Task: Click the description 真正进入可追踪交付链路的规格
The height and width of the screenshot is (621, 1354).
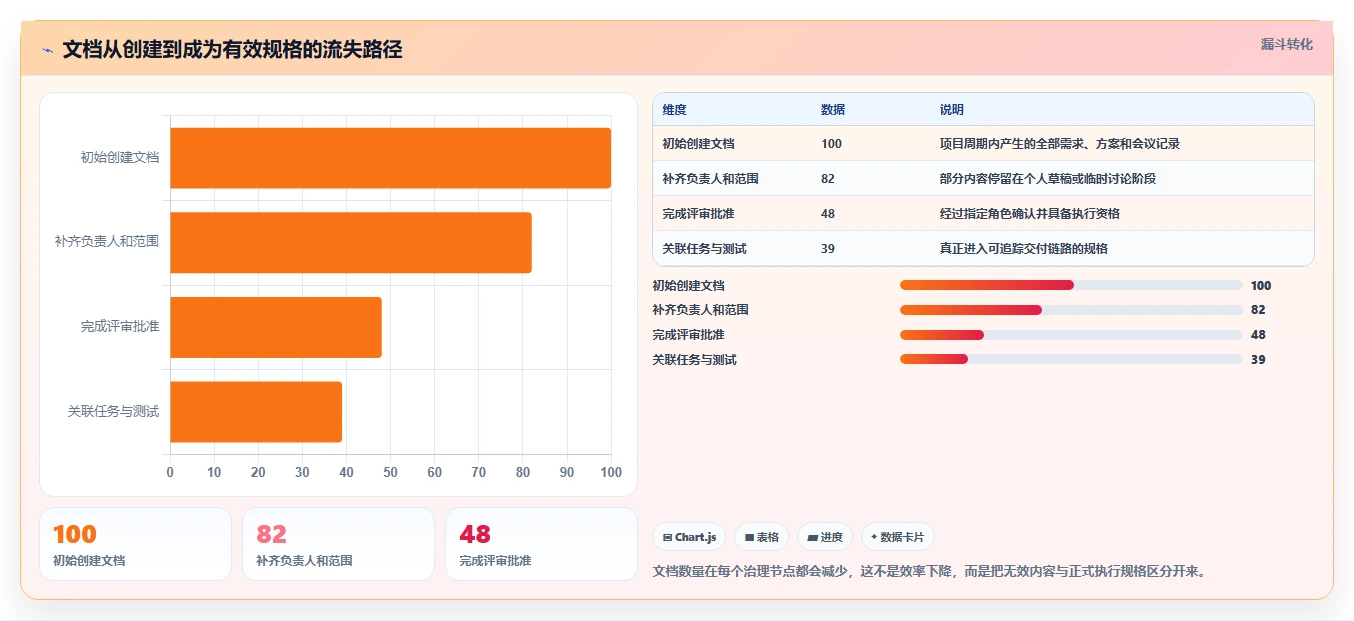Action: (1024, 249)
